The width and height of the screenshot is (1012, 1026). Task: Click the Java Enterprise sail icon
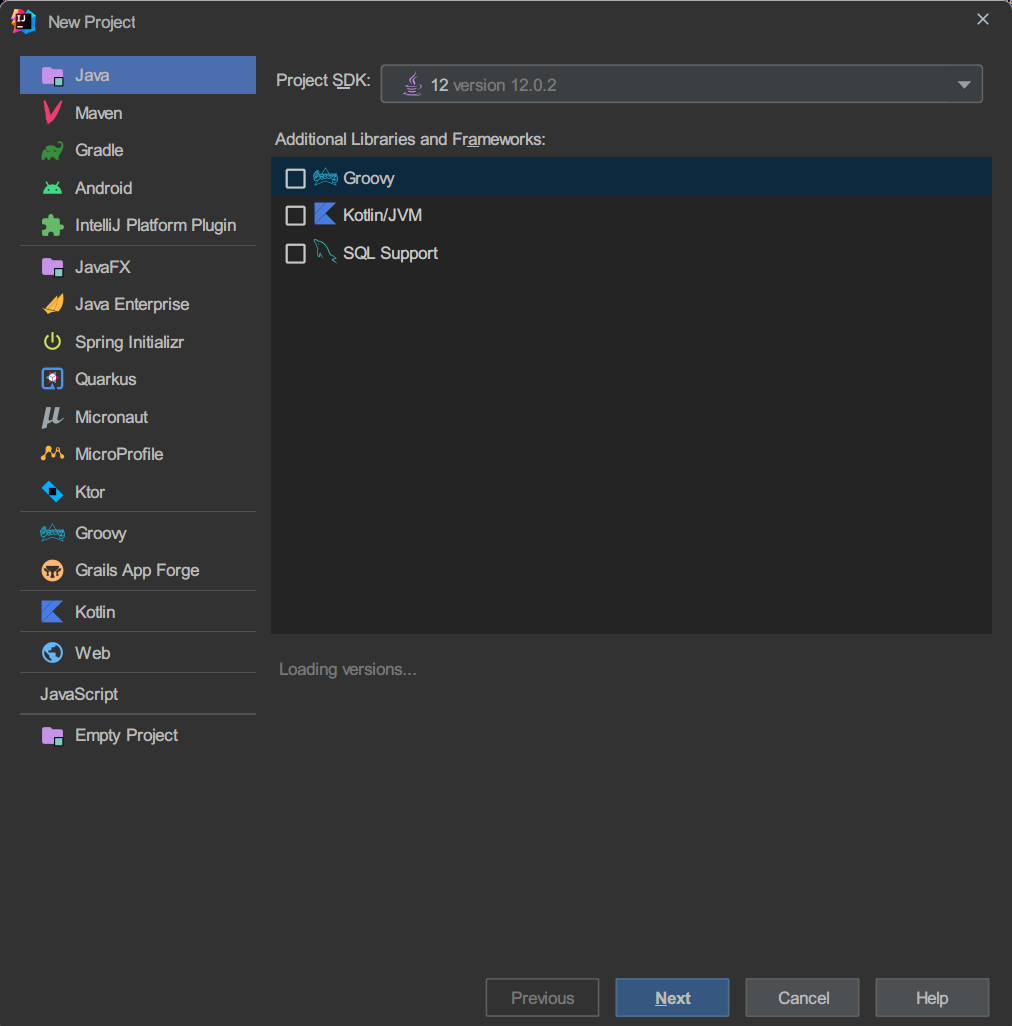tap(52, 304)
